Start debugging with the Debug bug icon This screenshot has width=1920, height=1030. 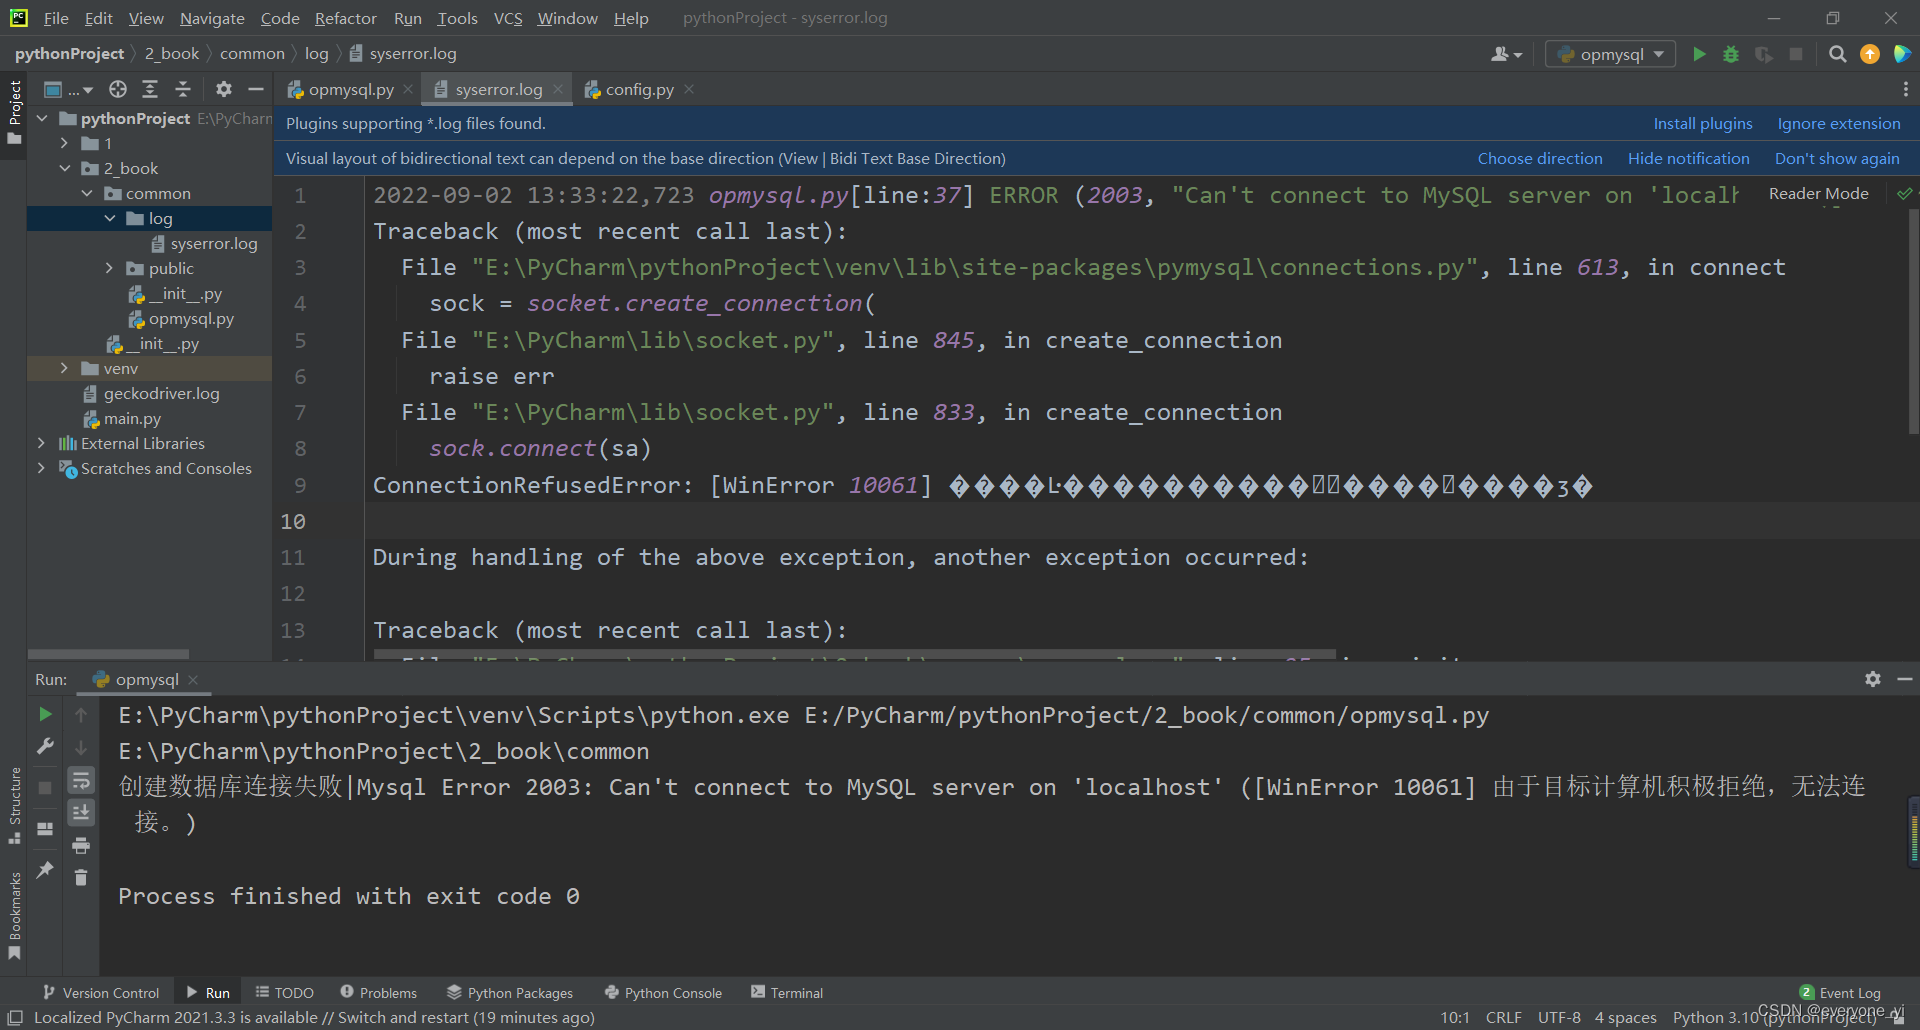click(x=1731, y=54)
